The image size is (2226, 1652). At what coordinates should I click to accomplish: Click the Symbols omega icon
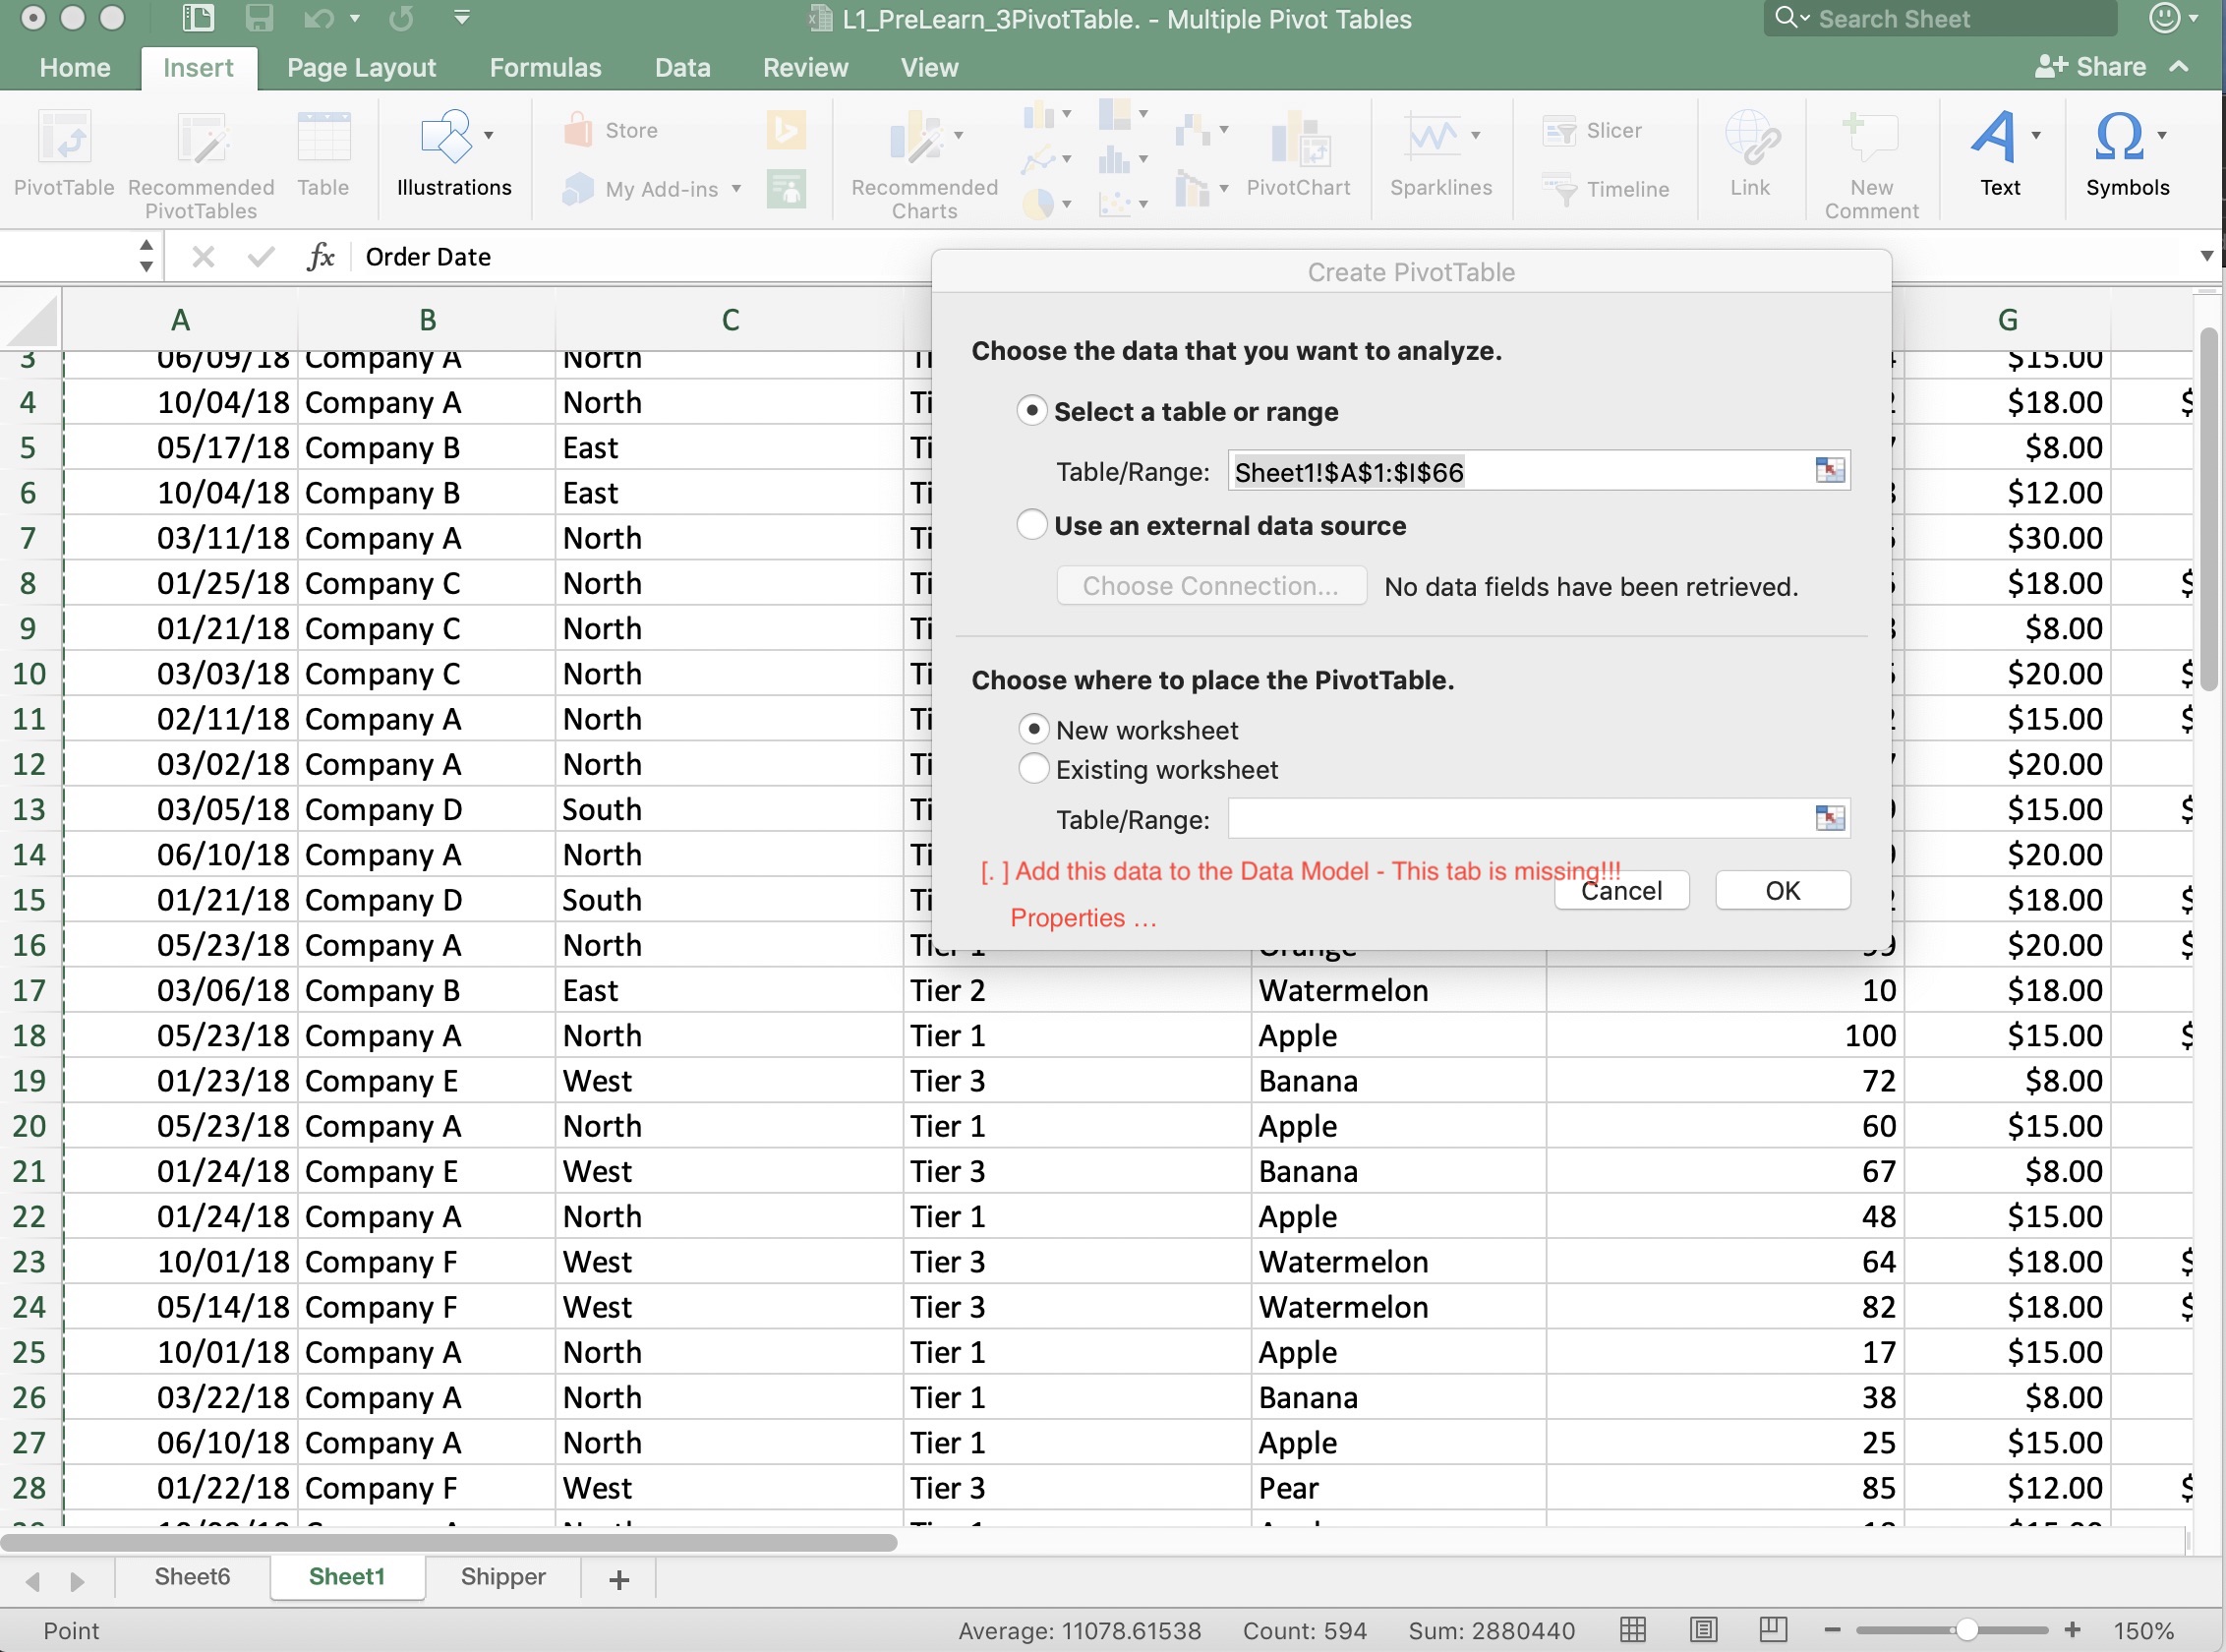point(2118,136)
